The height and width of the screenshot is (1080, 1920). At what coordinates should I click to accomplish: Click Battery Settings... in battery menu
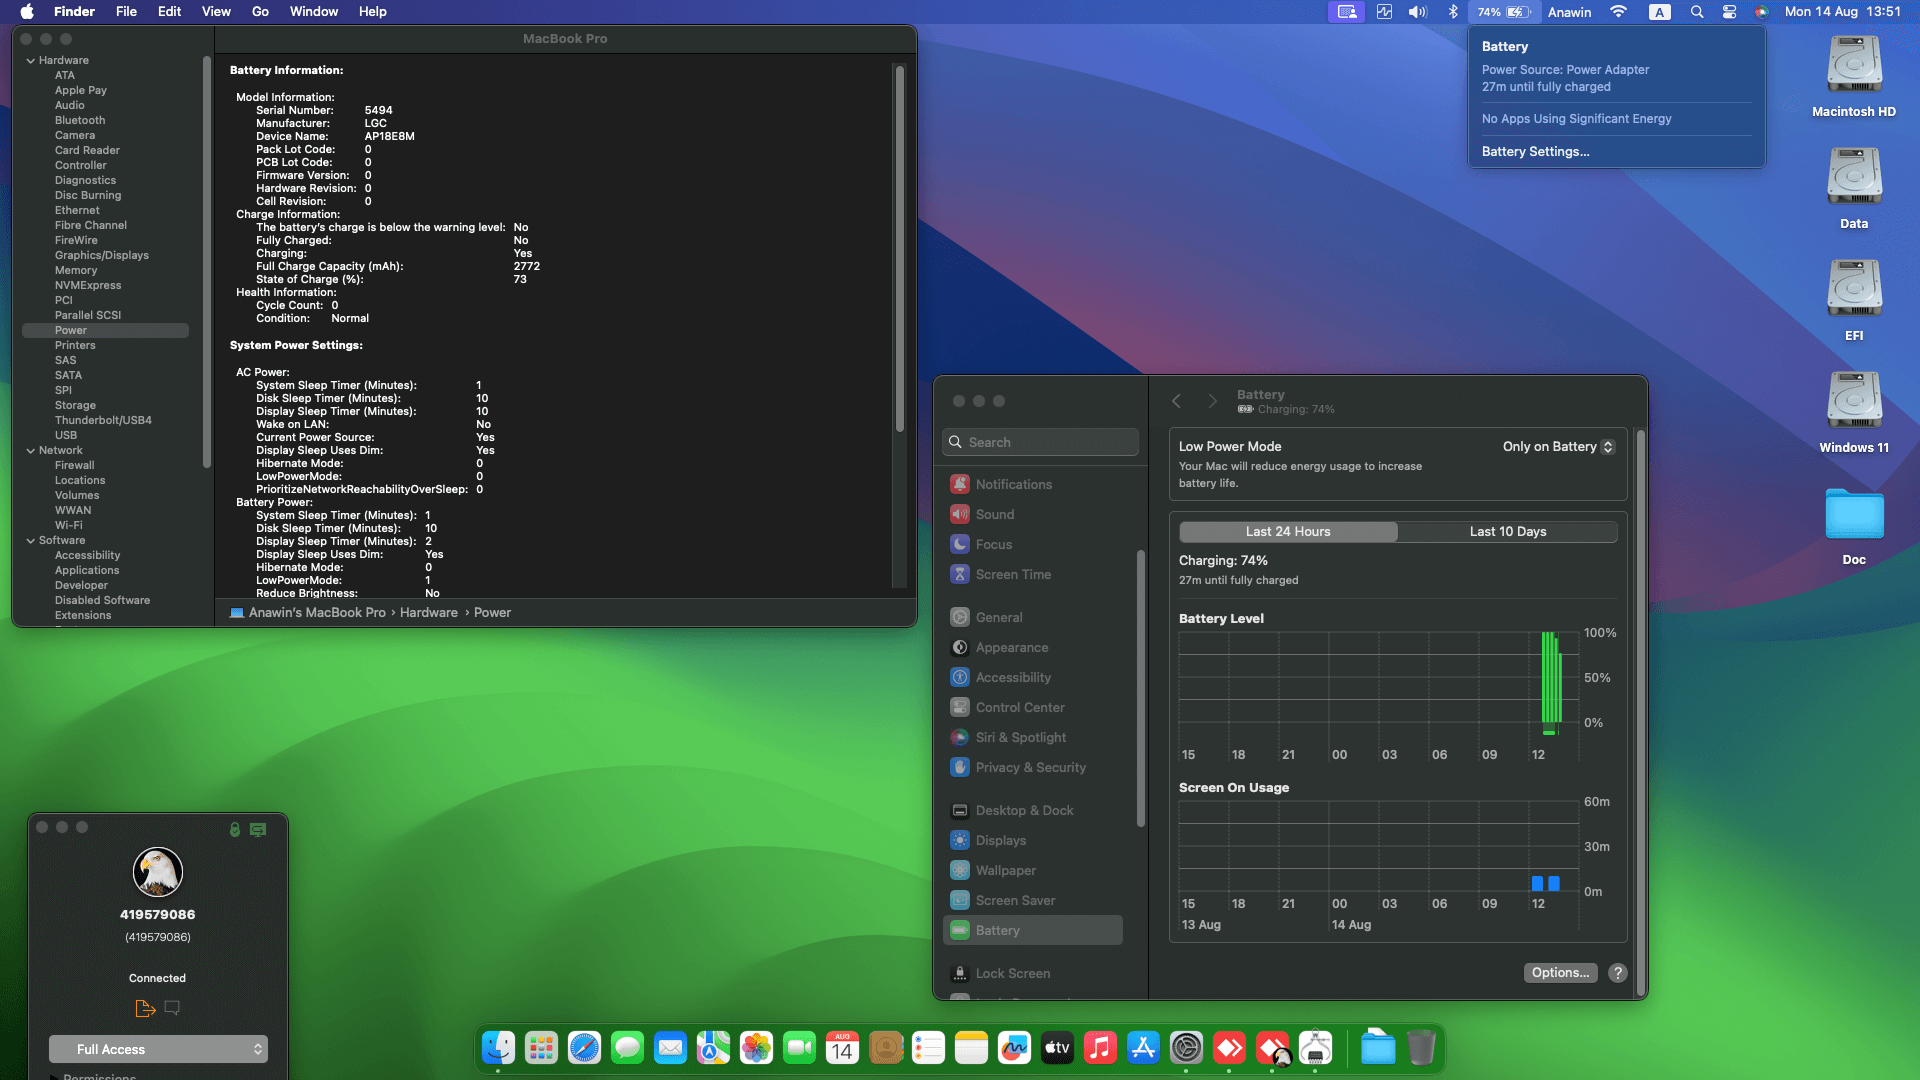click(1535, 151)
